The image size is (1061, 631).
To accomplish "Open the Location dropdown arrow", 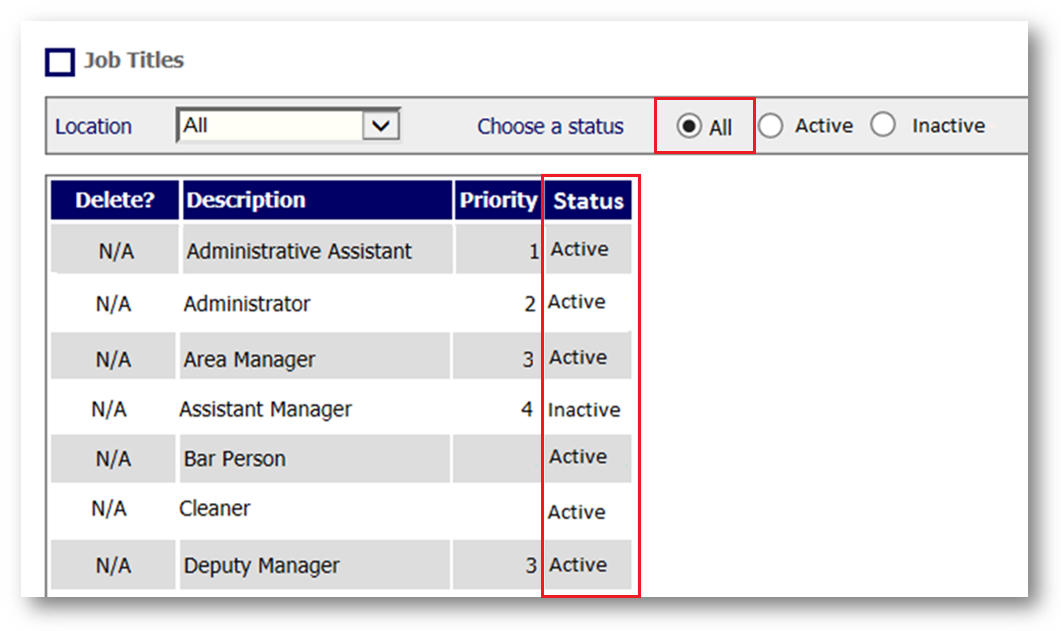I will [380, 126].
